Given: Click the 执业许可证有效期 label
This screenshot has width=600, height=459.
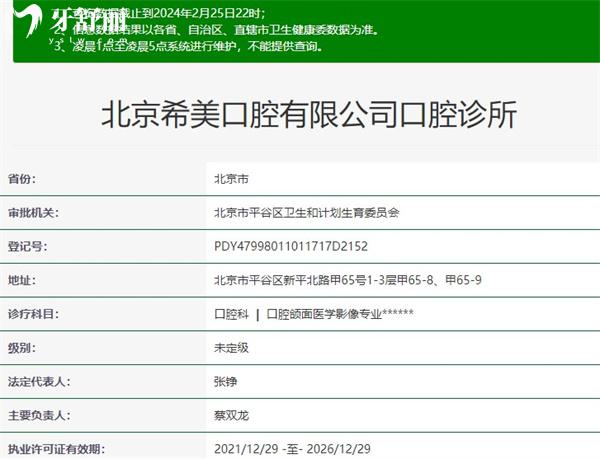Looking at the screenshot, I should 57,449.
